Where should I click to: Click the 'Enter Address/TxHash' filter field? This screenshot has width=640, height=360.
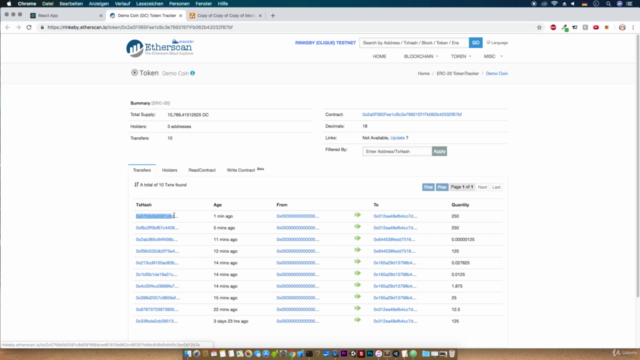(397, 151)
